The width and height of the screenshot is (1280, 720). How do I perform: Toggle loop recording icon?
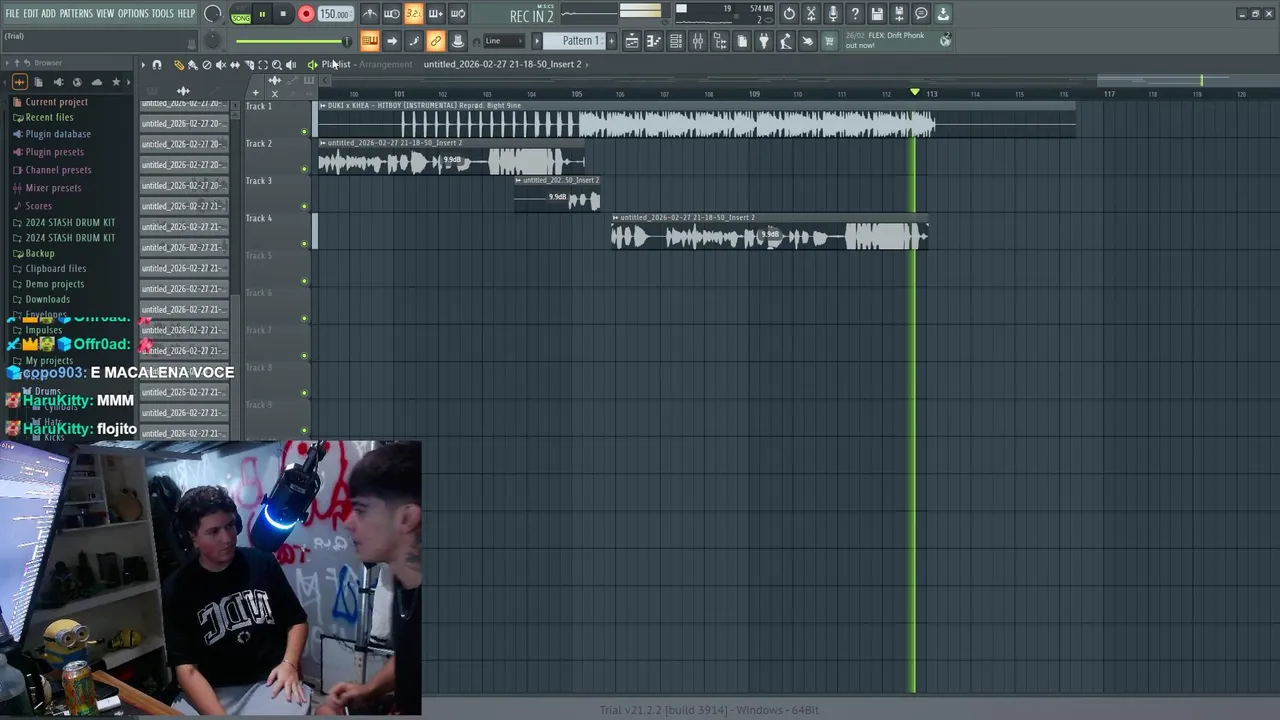point(458,14)
